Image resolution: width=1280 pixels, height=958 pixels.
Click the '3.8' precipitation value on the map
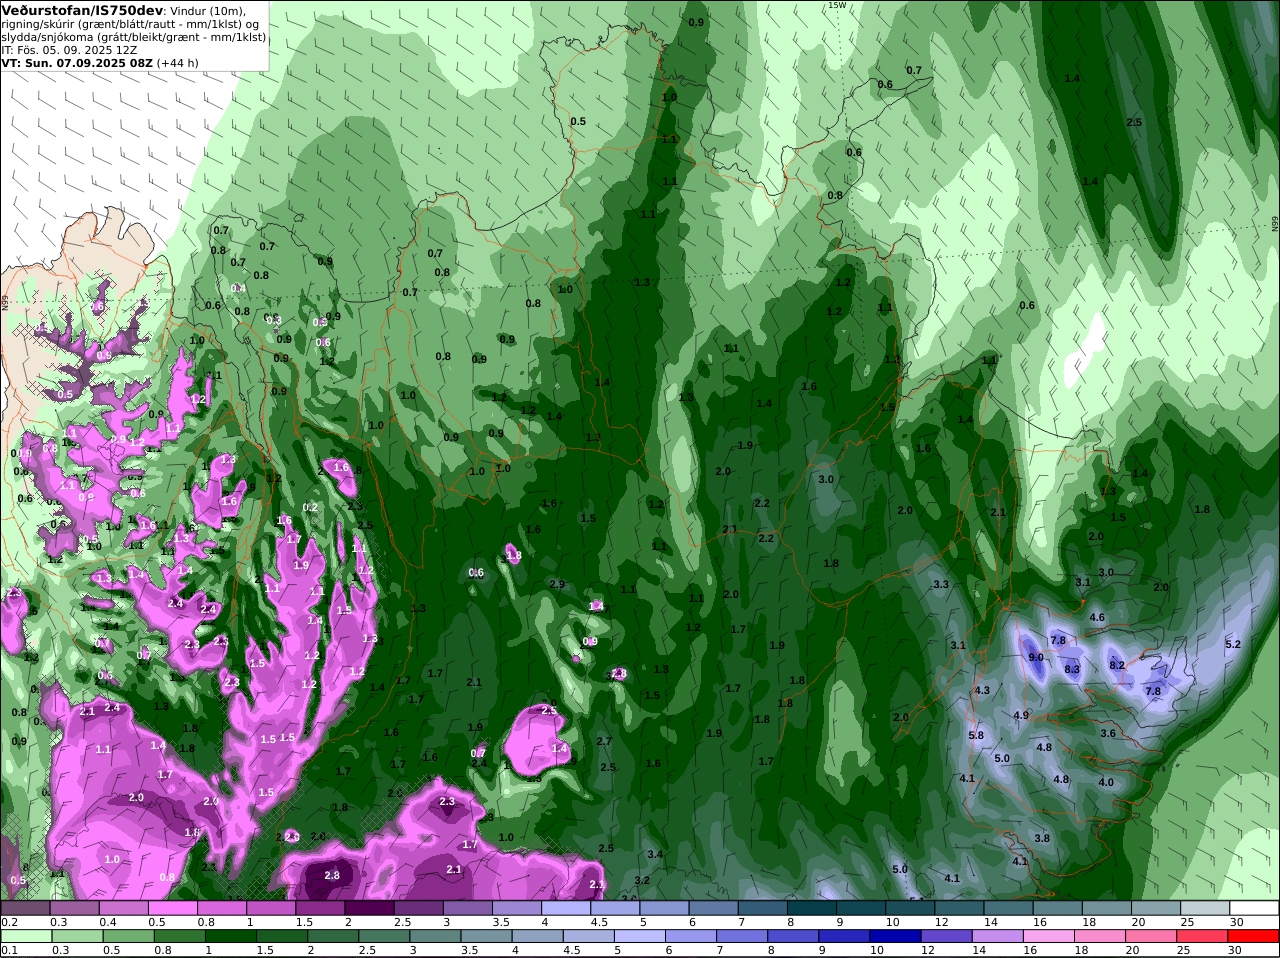pyautogui.click(x=1042, y=838)
